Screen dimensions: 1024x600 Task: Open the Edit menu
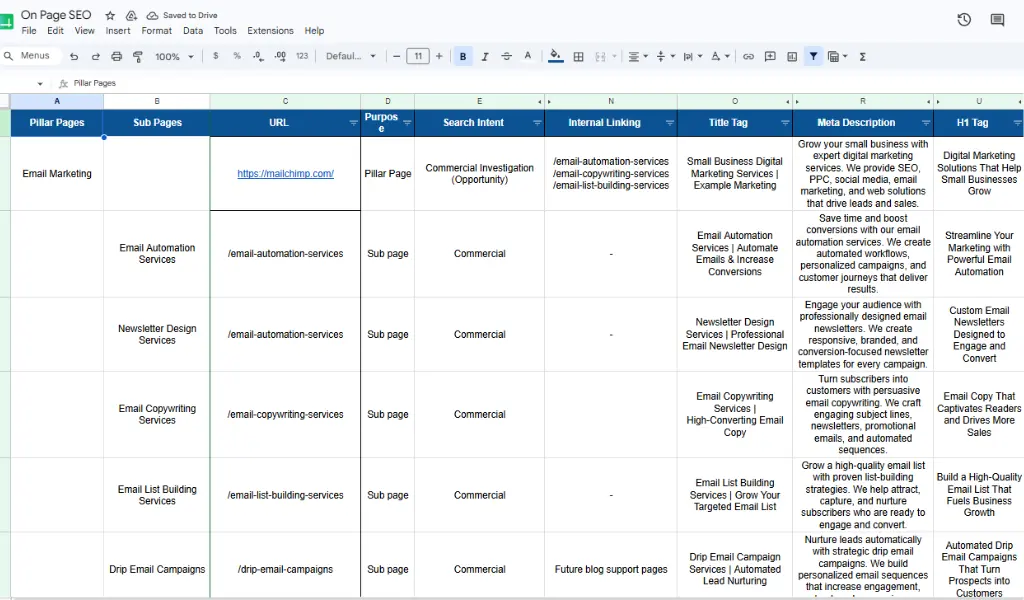point(56,31)
